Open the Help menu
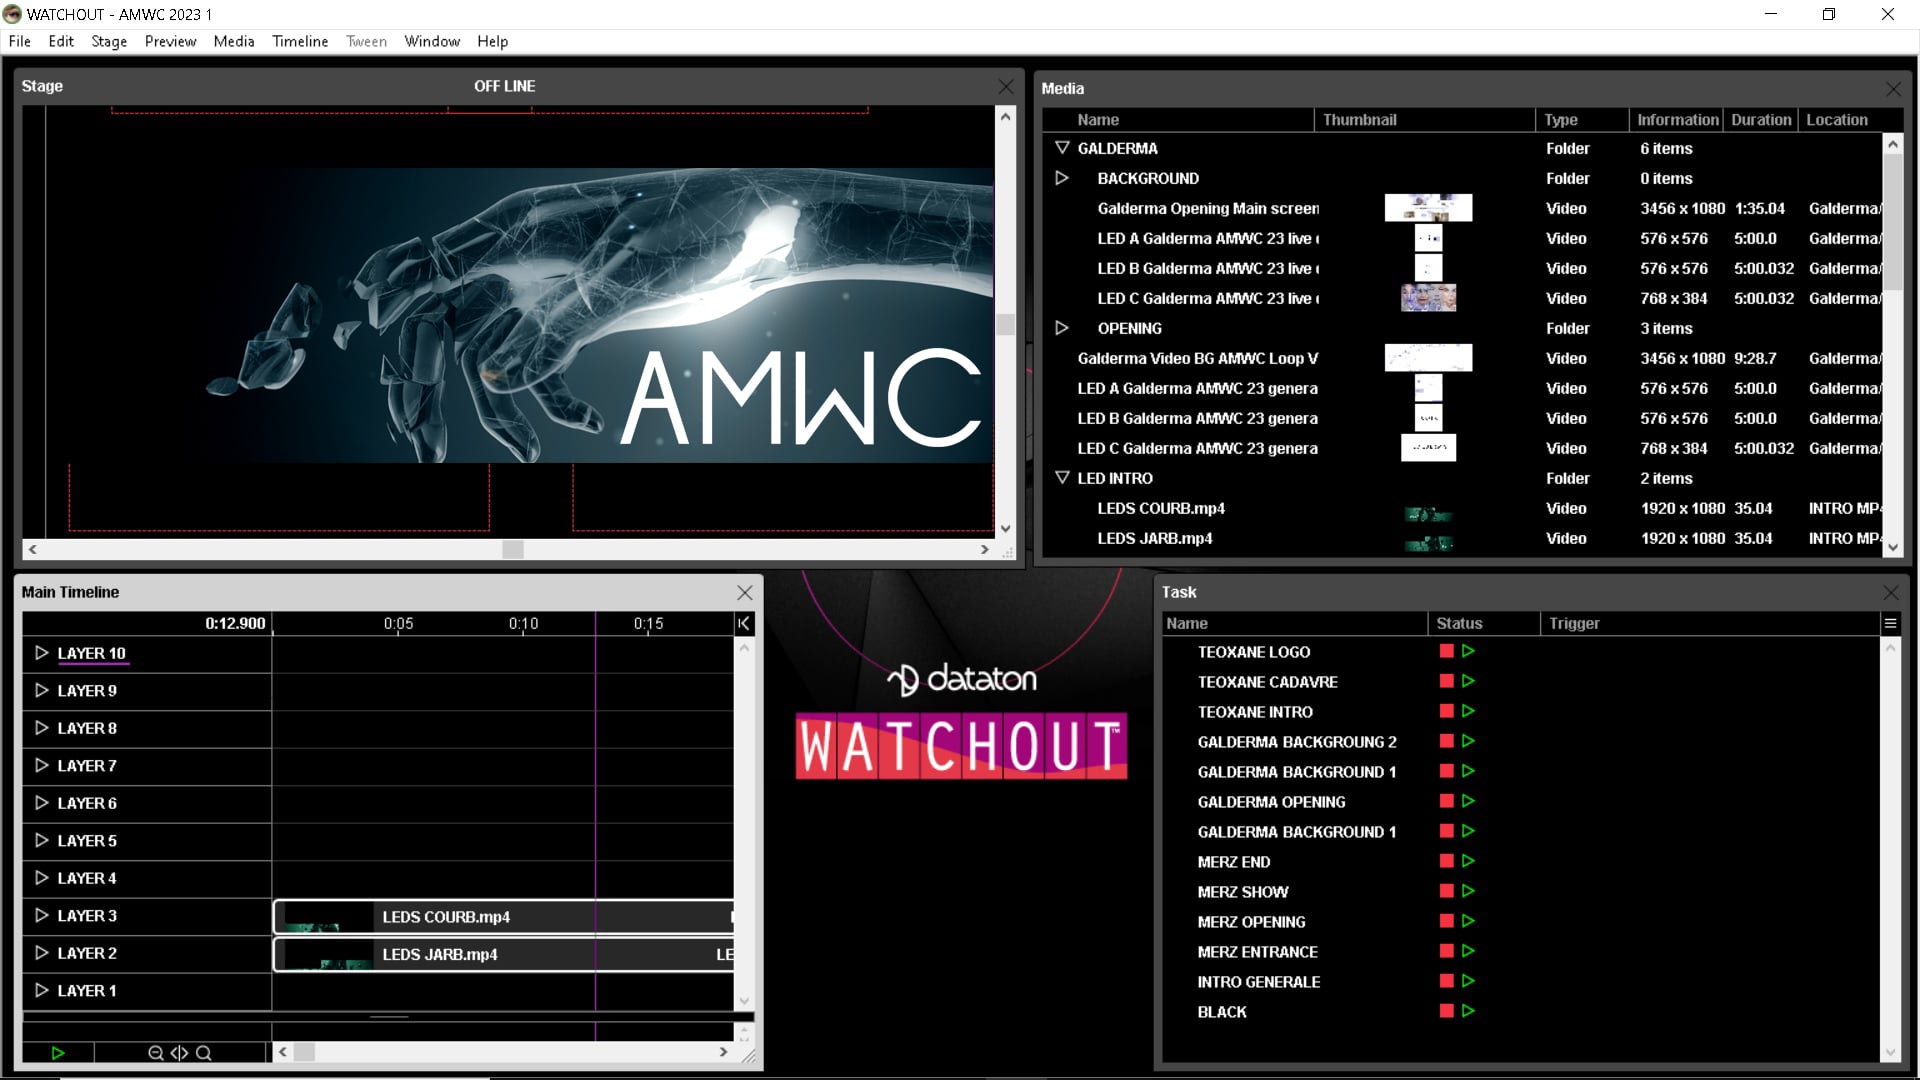The height and width of the screenshot is (1080, 1920). click(491, 41)
